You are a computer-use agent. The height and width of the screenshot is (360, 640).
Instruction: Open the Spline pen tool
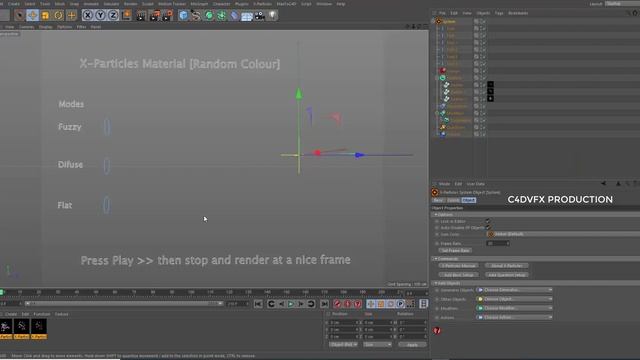[196, 16]
